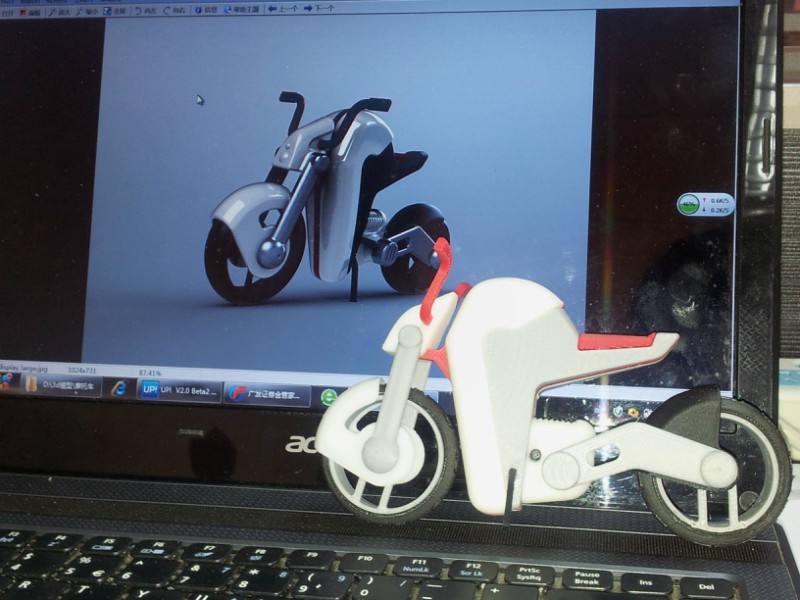Switch to UP! V2.0 Beta2 taskbar window

pyautogui.click(x=180, y=390)
